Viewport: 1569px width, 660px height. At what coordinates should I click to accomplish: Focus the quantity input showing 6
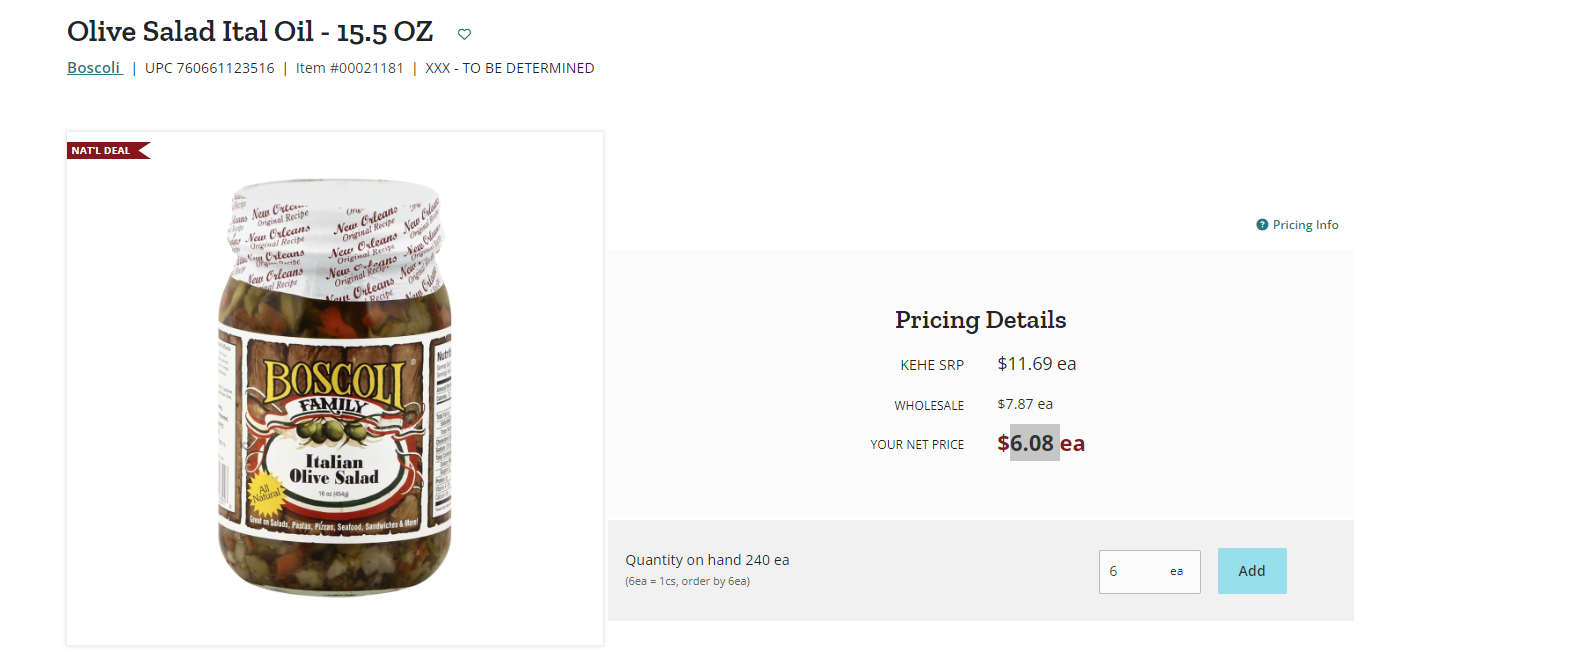pos(1149,572)
